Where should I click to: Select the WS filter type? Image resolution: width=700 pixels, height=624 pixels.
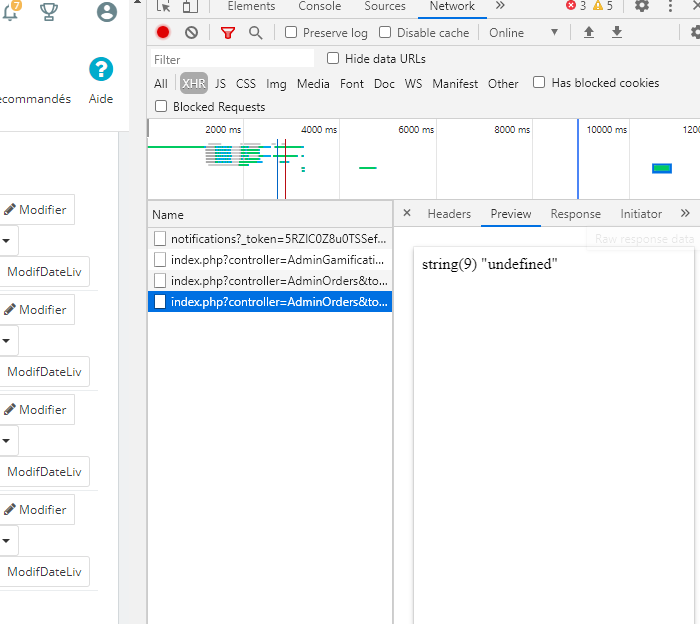click(x=413, y=83)
